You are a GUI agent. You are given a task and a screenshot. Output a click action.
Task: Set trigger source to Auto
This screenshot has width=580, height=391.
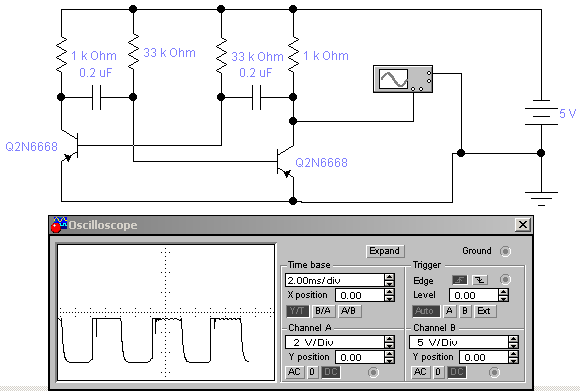pos(425,311)
